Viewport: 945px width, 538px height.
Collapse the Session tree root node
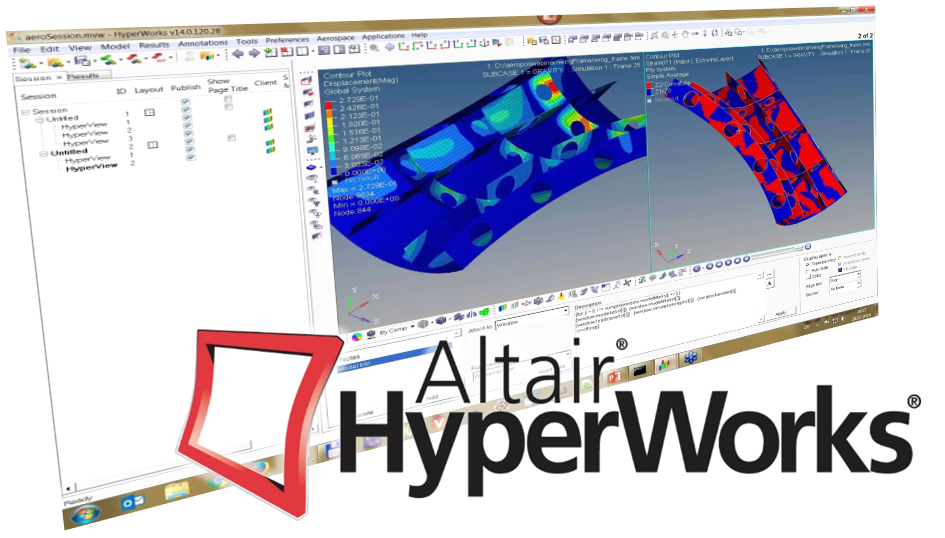tap(25, 112)
